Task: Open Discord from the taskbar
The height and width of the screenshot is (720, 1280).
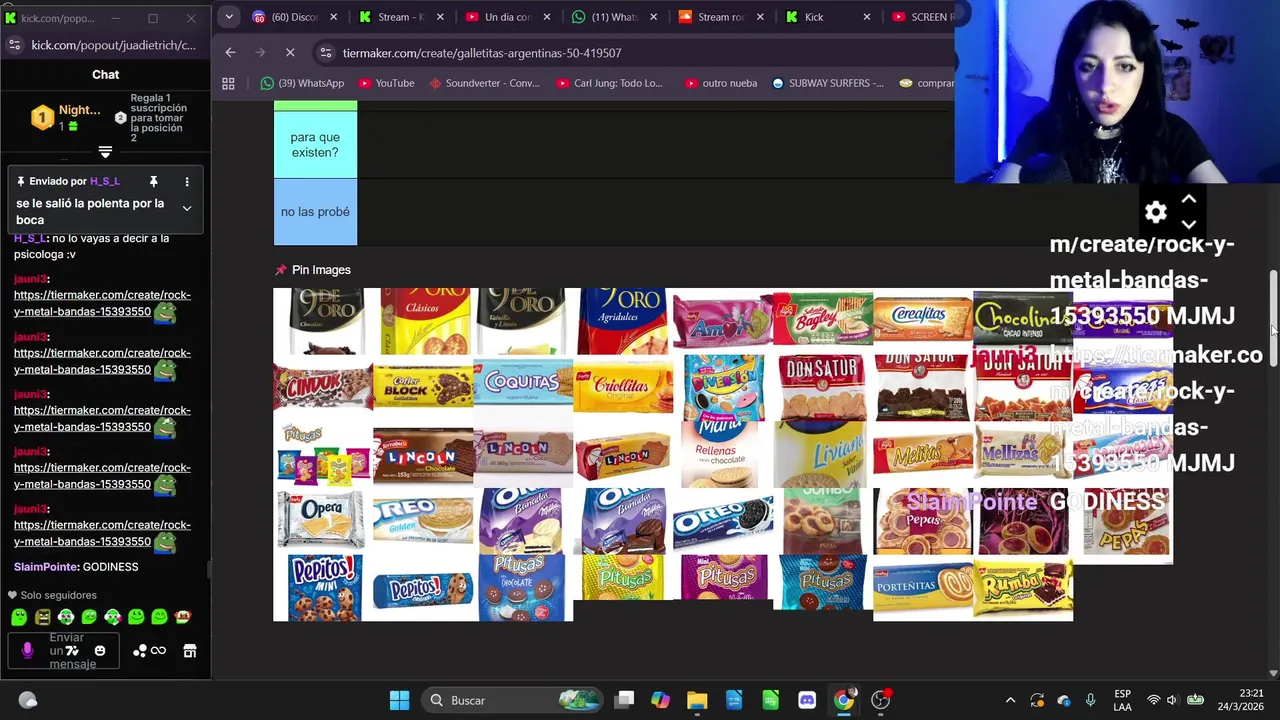Action: (807, 700)
